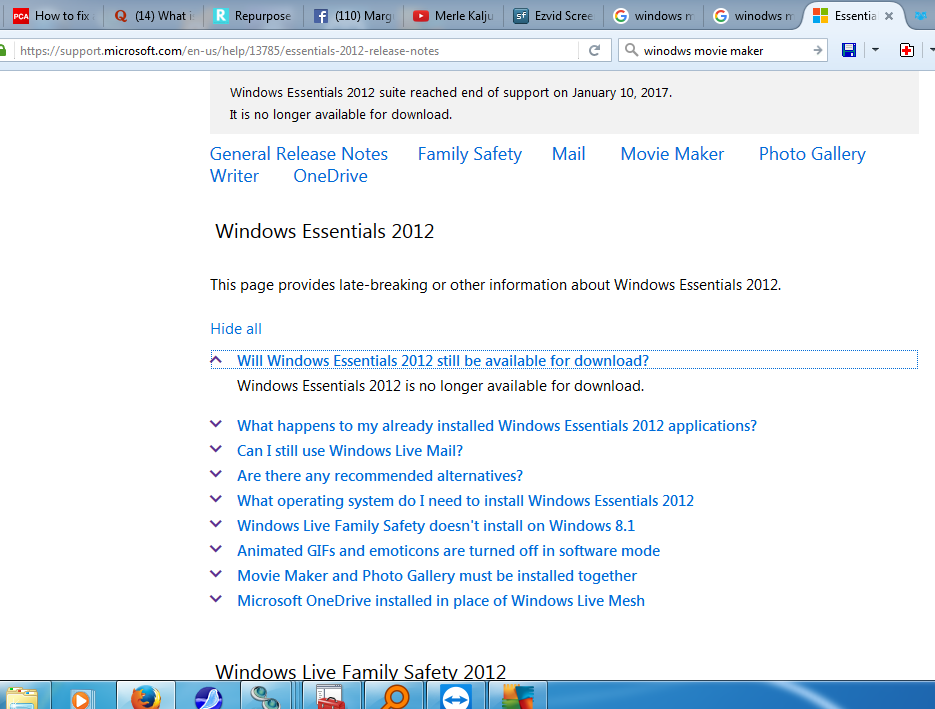The image size is (935, 709).
Task: Click the 'It is no longer available for download.' notice line
Action: tap(340, 114)
